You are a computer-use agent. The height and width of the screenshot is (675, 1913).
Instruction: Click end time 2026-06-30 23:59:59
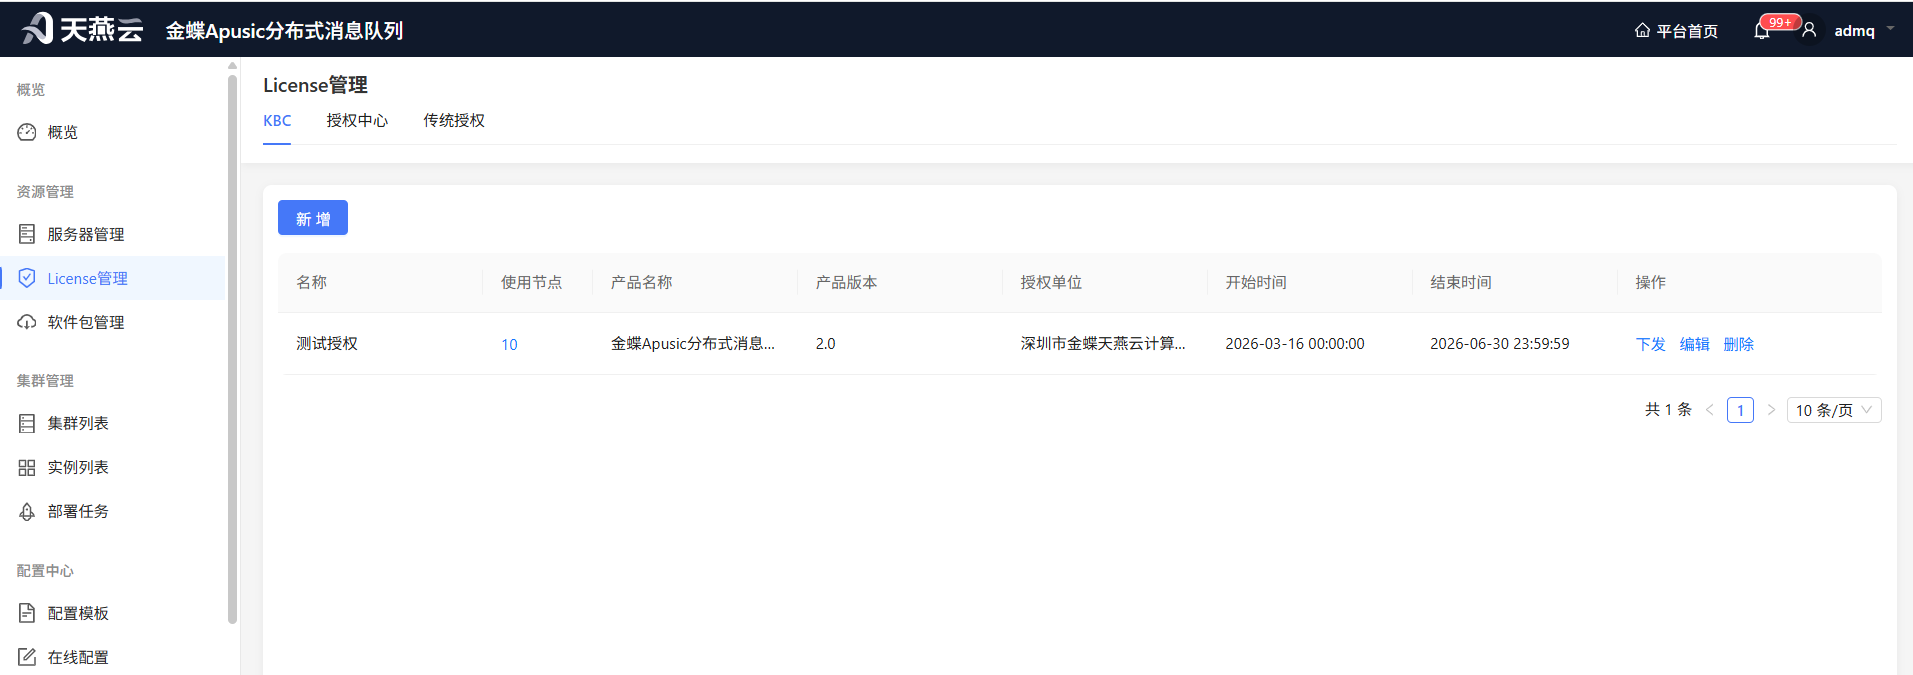[x=1500, y=344]
